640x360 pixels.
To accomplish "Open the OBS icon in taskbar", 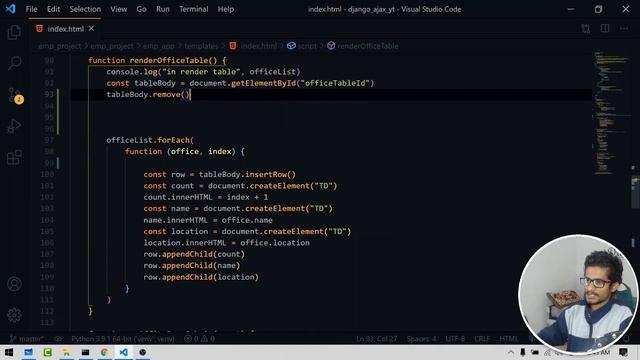I will tap(142, 352).
